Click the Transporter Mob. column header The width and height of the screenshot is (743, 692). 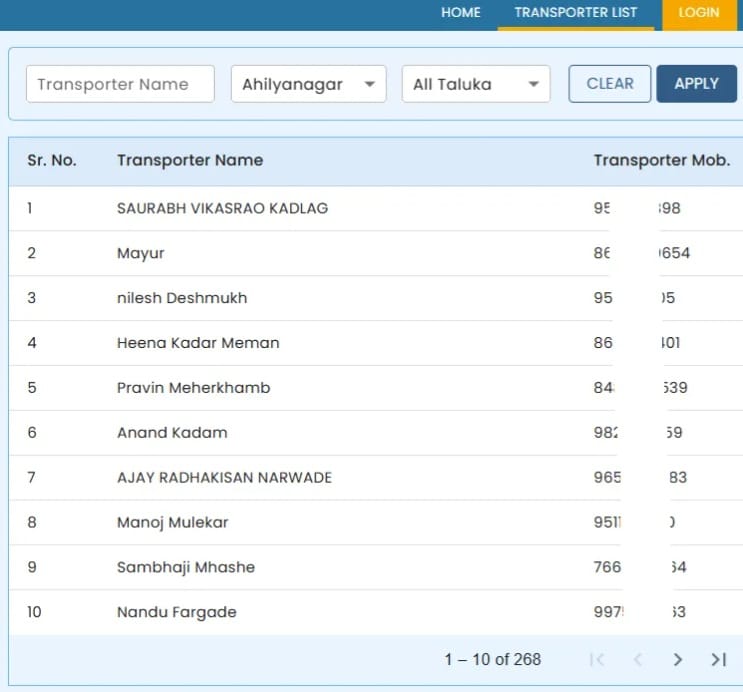tap(662, 160)
